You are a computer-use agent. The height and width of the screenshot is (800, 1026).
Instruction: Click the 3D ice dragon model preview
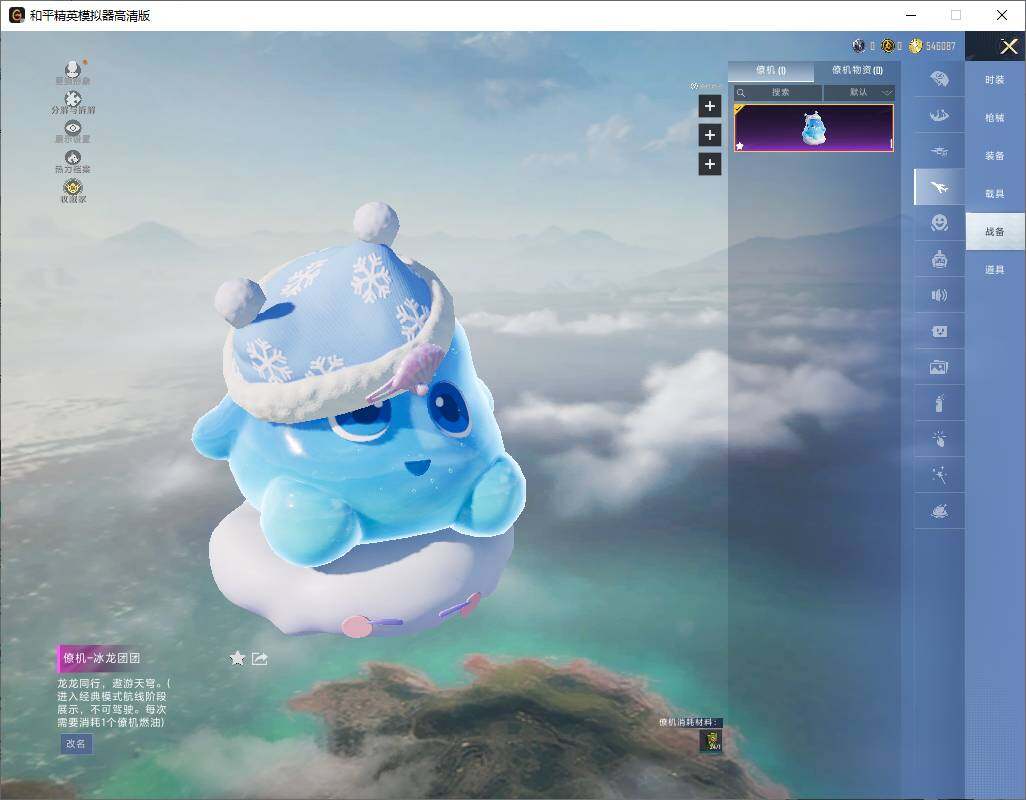click(x=360, y=419)
